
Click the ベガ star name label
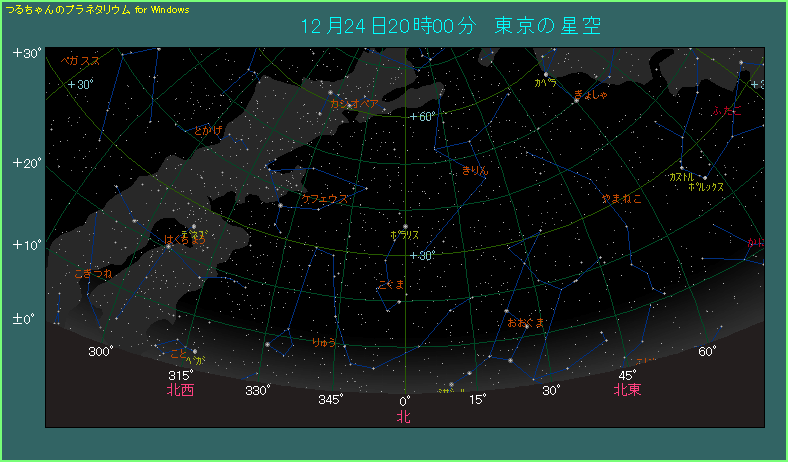click(x=195, y=359)
